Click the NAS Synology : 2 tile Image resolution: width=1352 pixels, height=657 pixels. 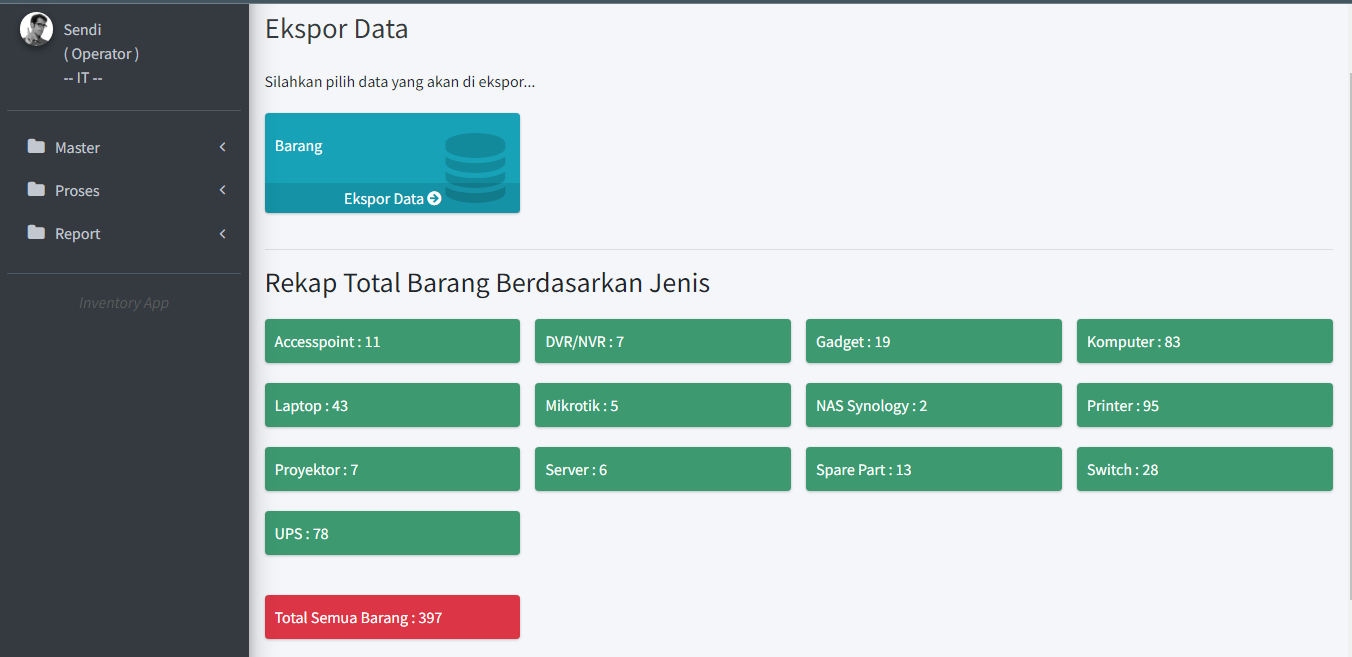coord(933,405)
